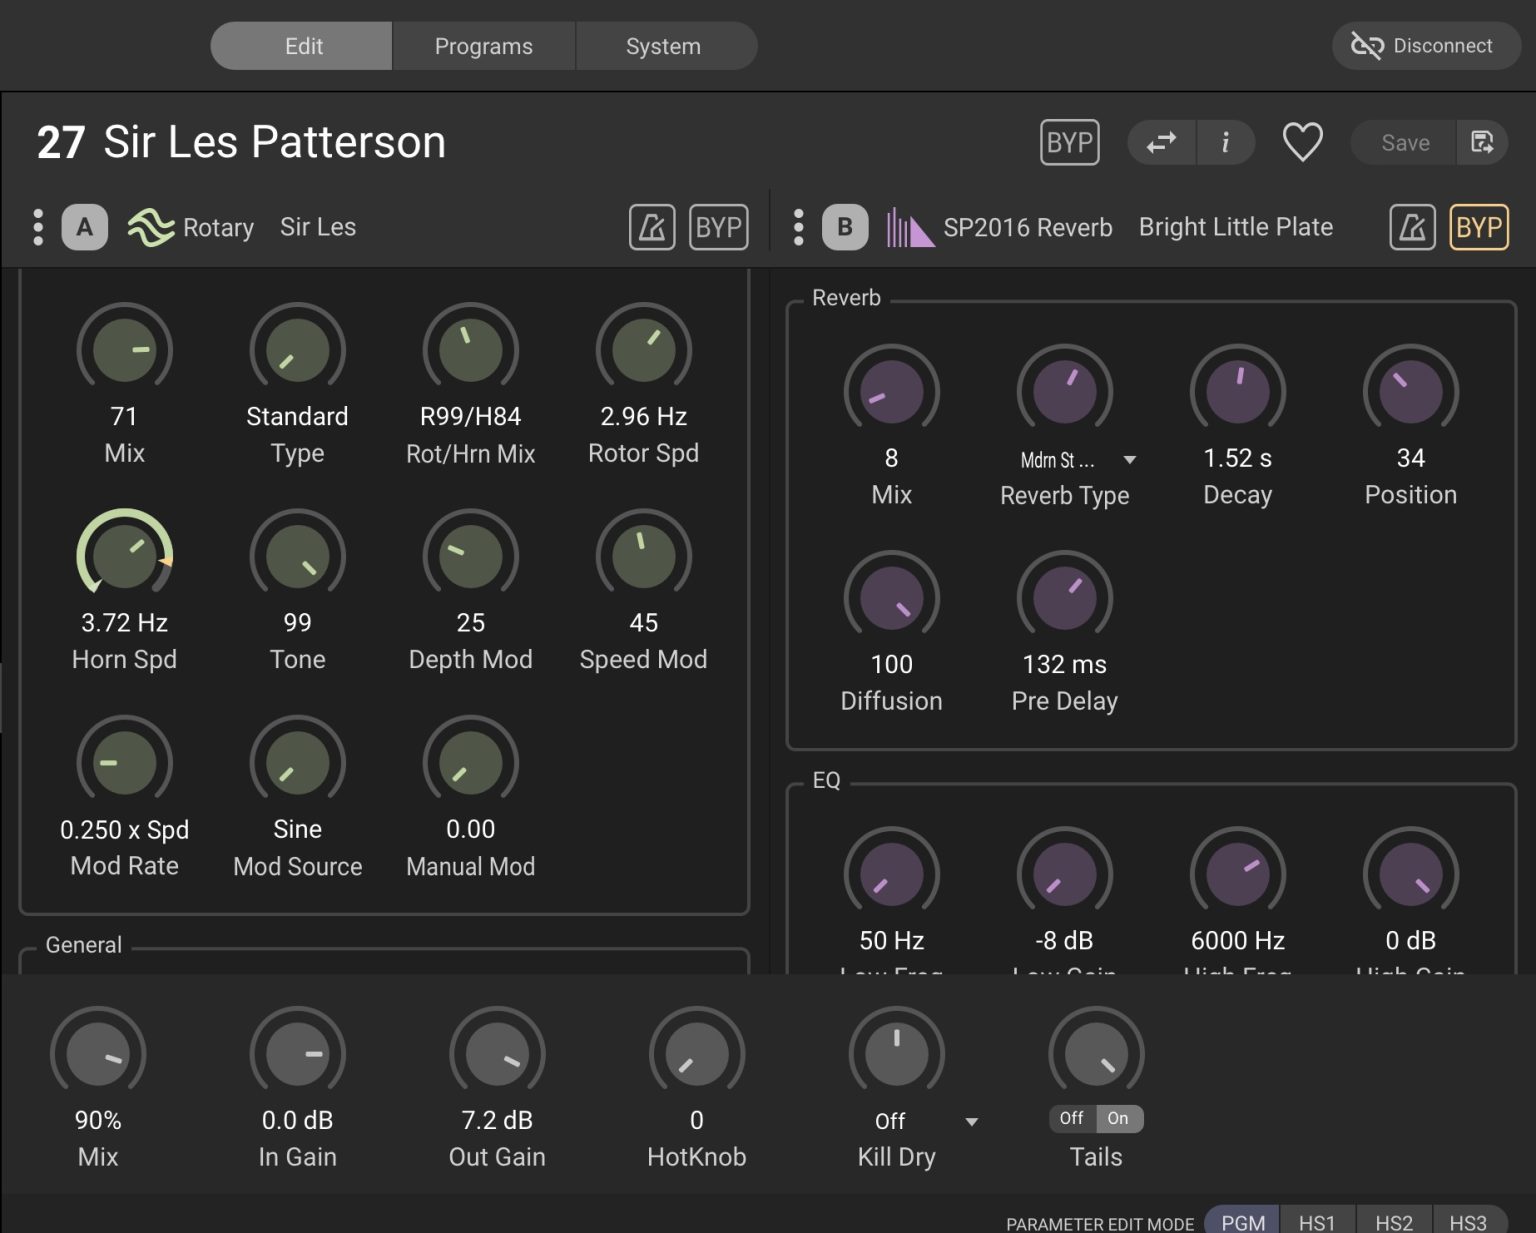Open the slot B three-dot menu
Screen dimensions: 1536x1233
(798, 227)
